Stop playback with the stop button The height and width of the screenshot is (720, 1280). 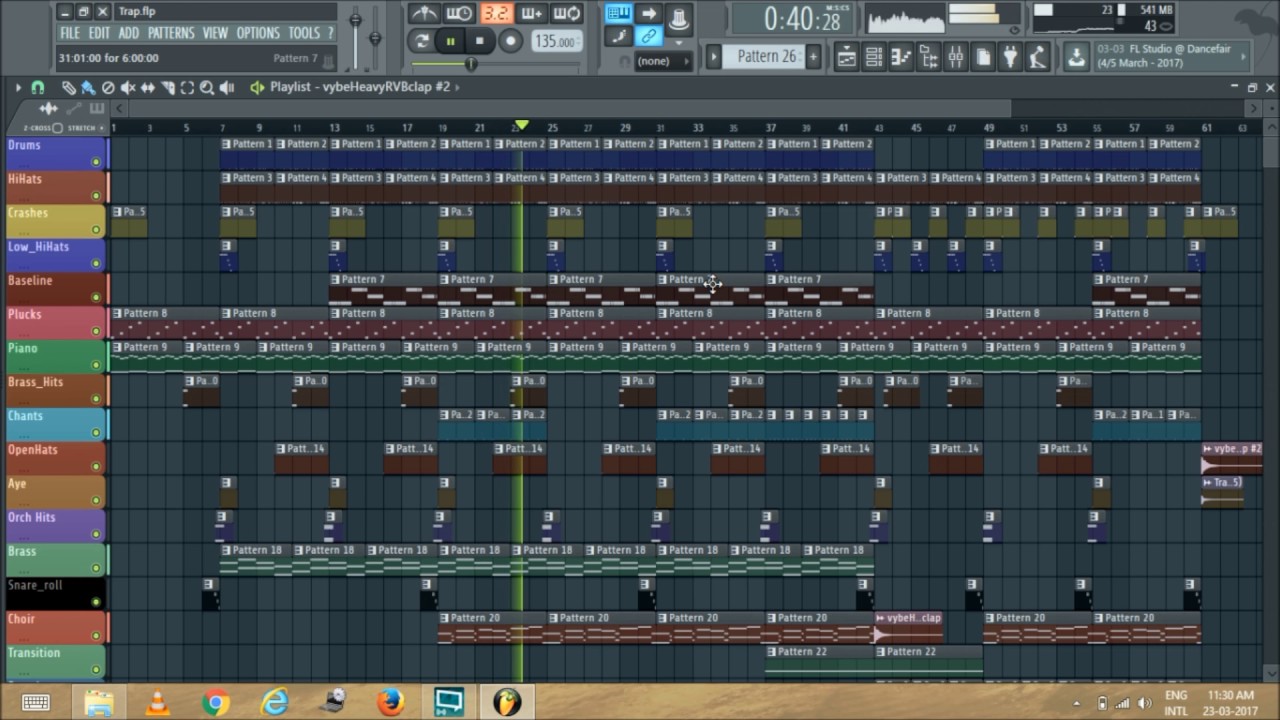[x=480, y=41]
